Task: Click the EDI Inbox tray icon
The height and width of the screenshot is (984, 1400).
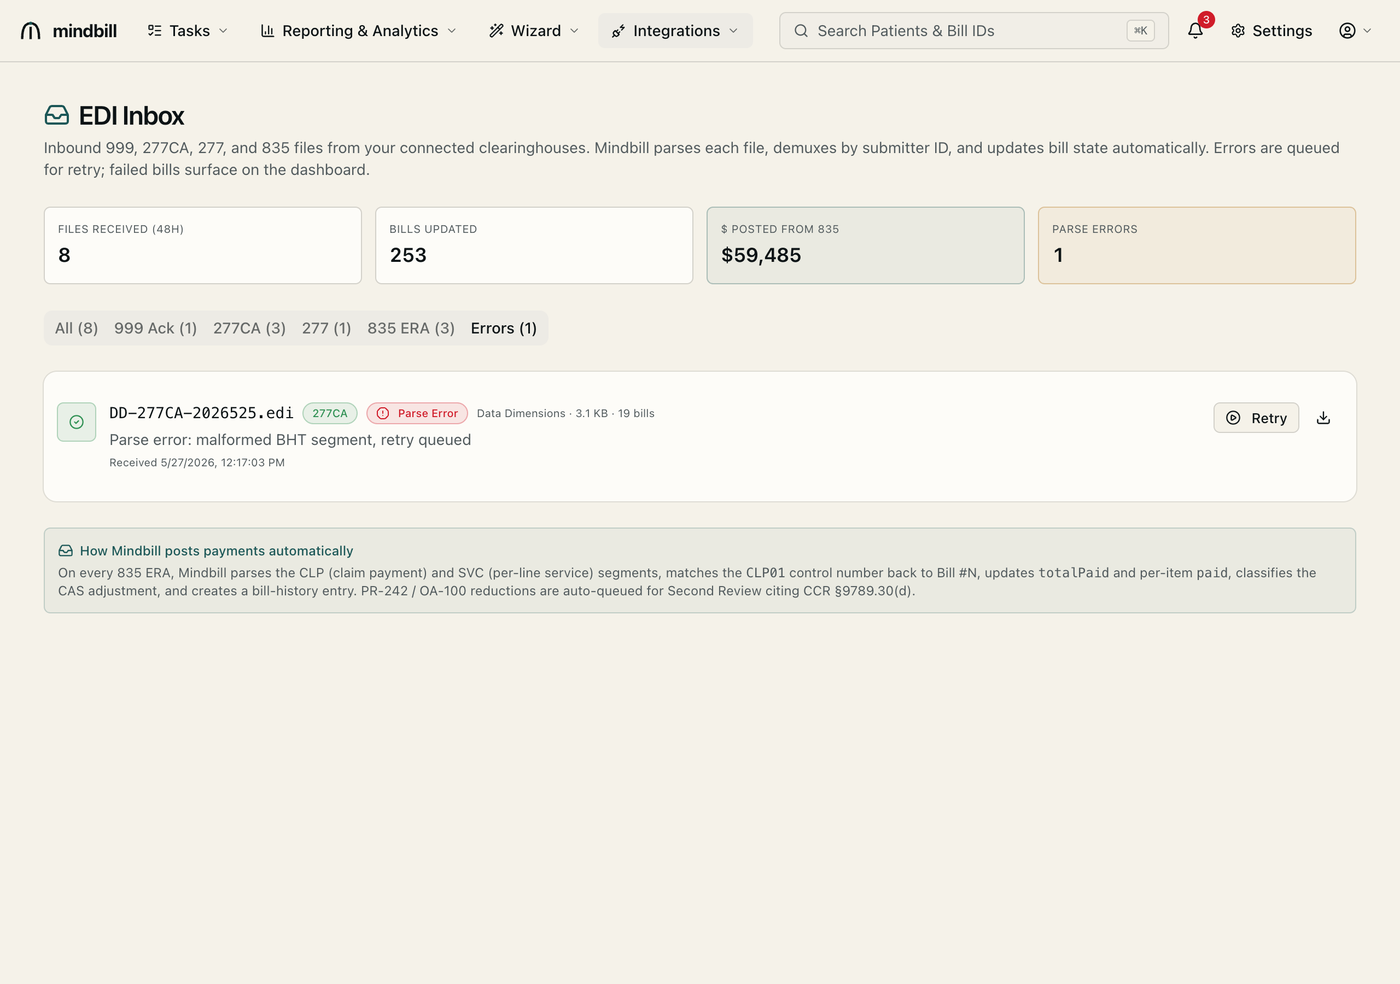Action: click(57, 116)
